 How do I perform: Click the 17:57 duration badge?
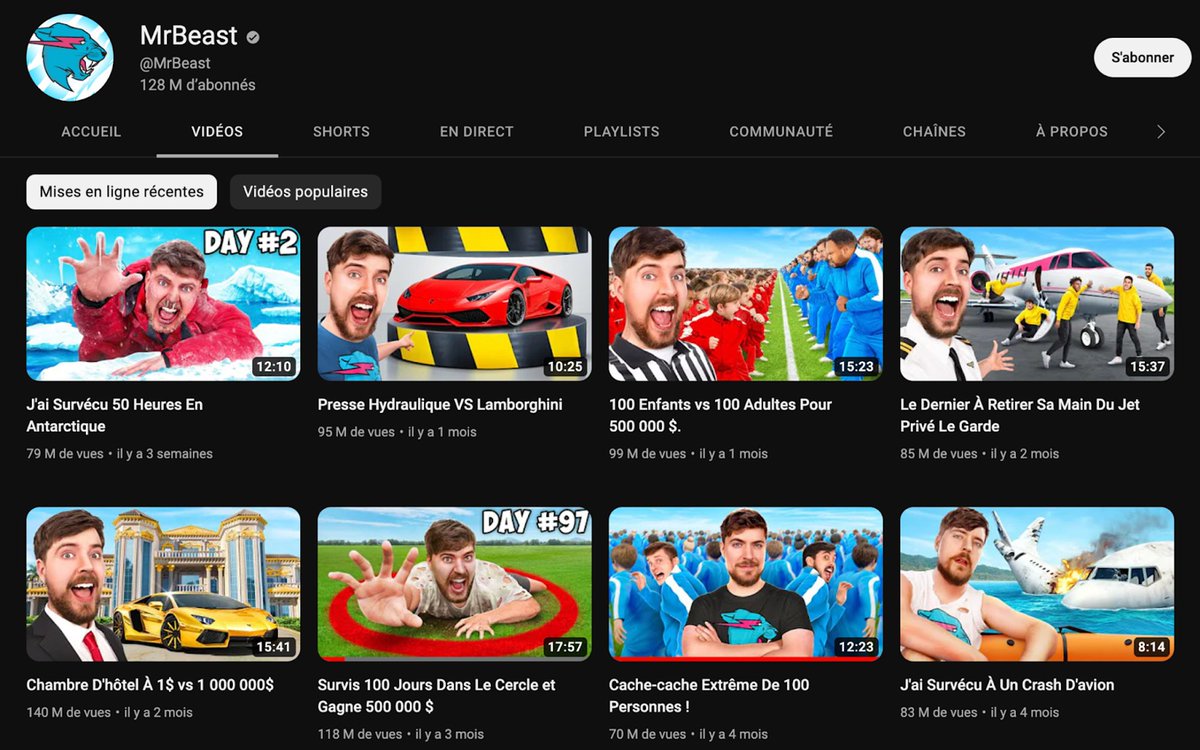pyautogui.click(x=565, y=647)
